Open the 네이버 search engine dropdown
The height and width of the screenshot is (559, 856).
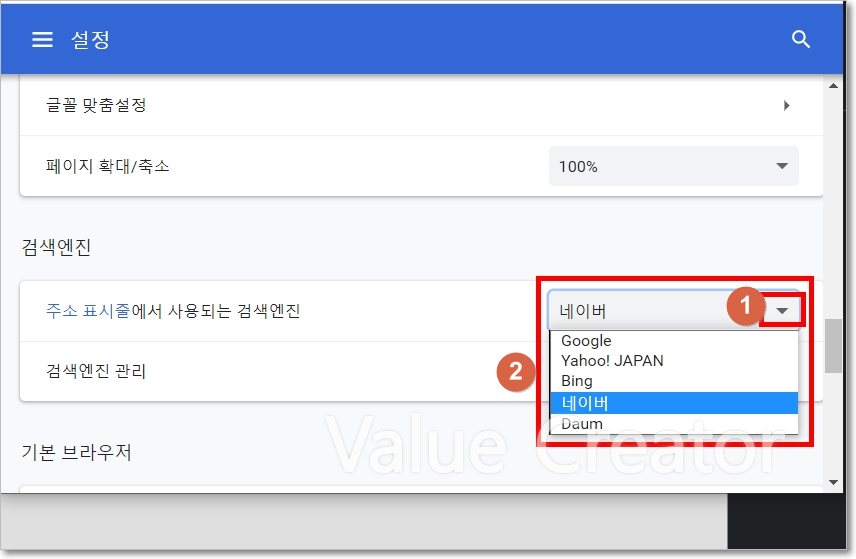(x=674, y=311)
